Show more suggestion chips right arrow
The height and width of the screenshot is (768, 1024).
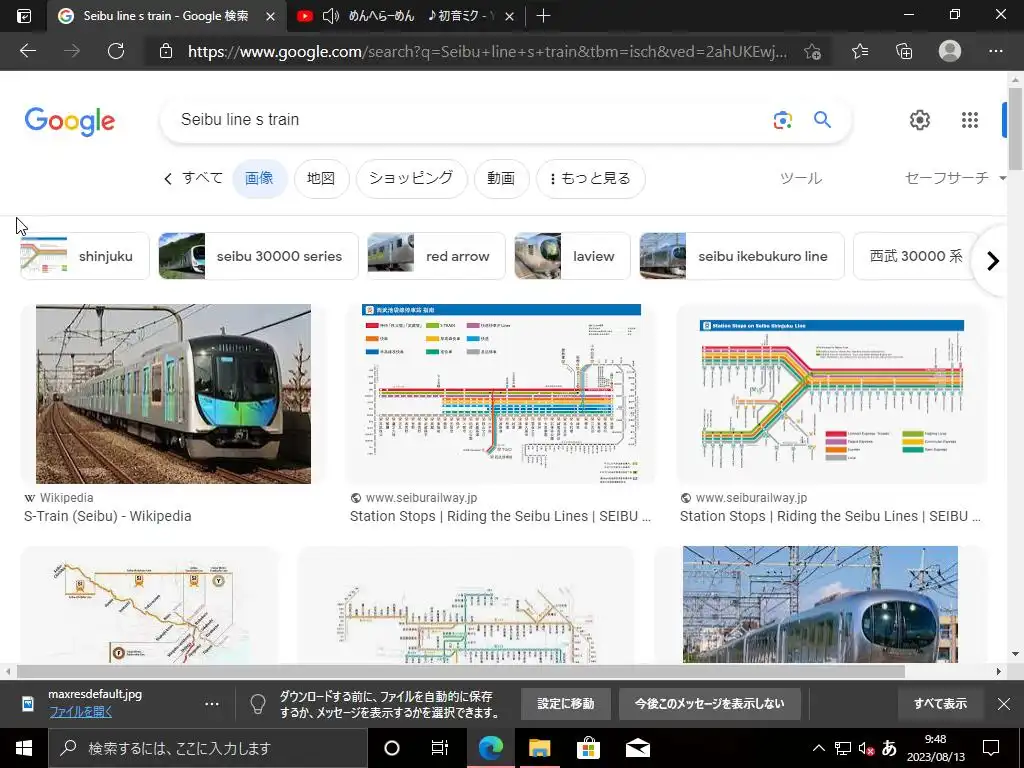[x=993, y=261]
